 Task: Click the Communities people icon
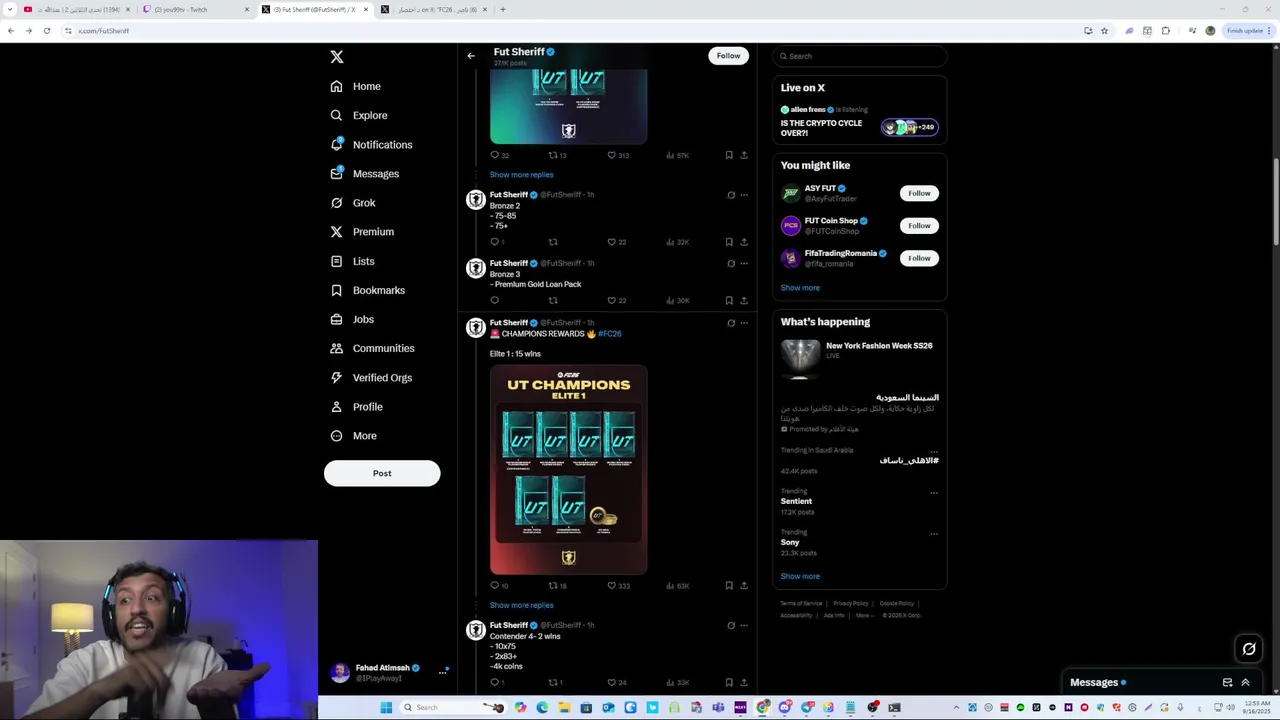(337, 348)
